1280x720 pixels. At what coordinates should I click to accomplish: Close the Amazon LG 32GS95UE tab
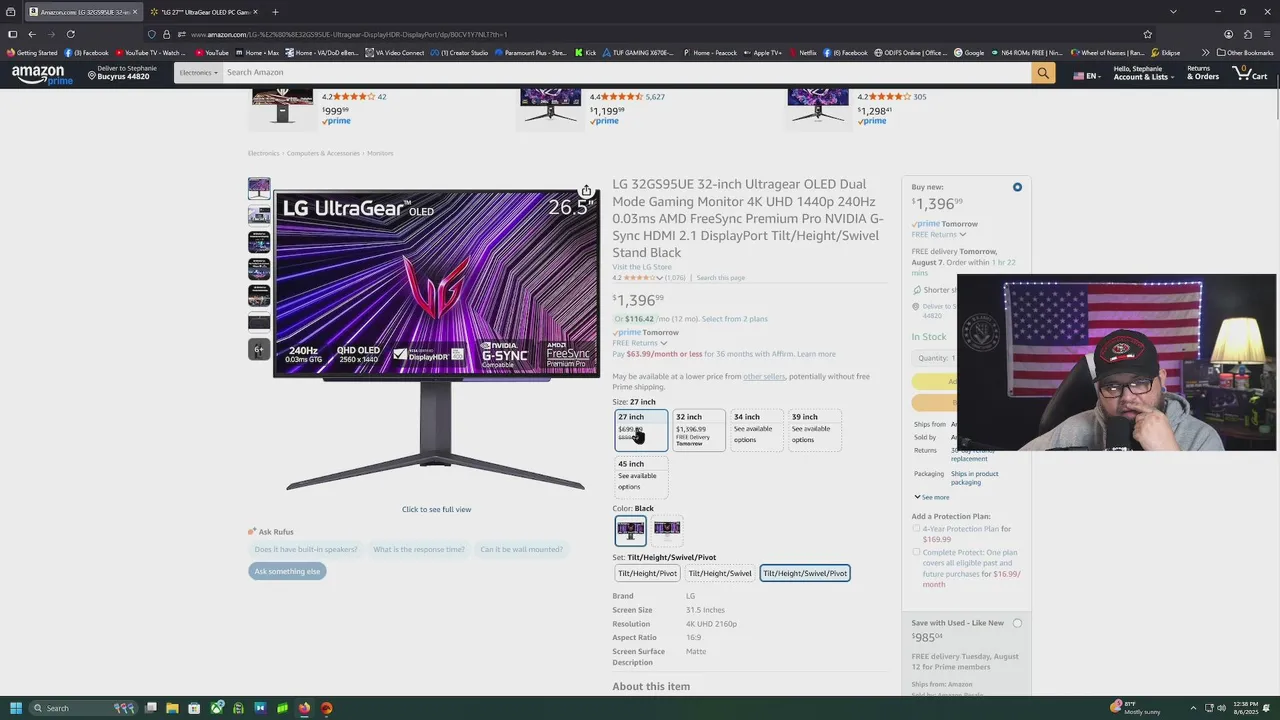point(135,12)
